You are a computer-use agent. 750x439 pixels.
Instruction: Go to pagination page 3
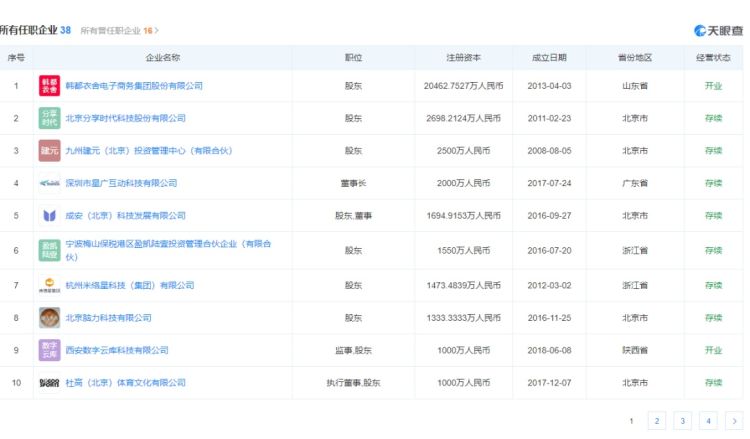(x=683, y=421)
